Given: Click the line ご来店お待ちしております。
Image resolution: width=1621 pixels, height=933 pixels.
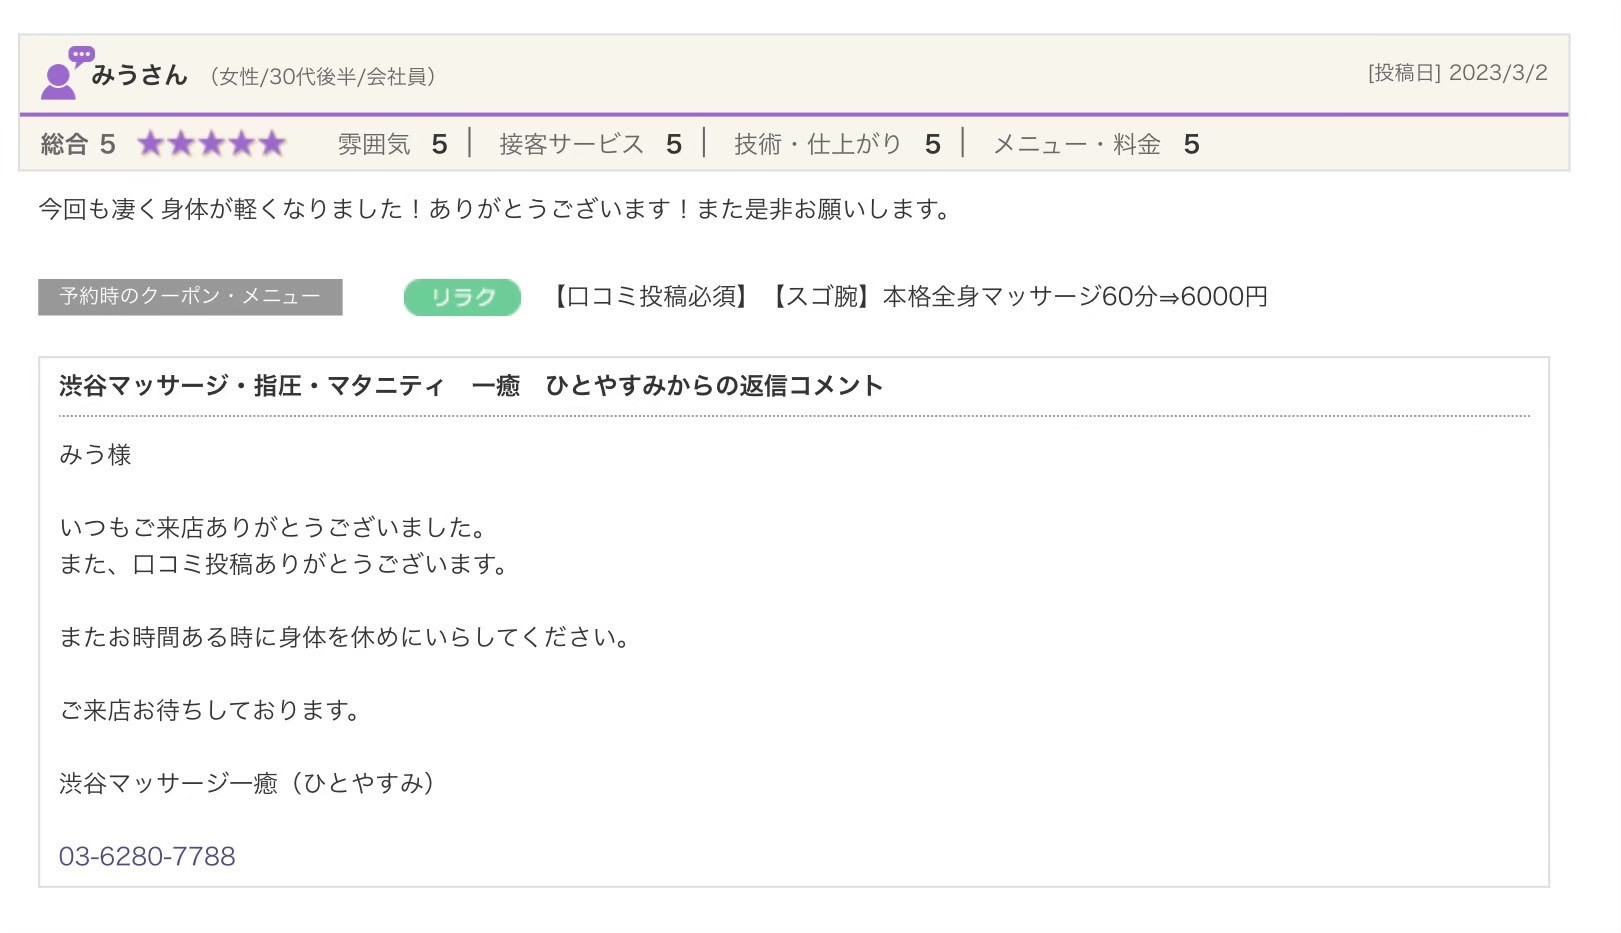Looking at the screenshot, I should tap(211, 710).
